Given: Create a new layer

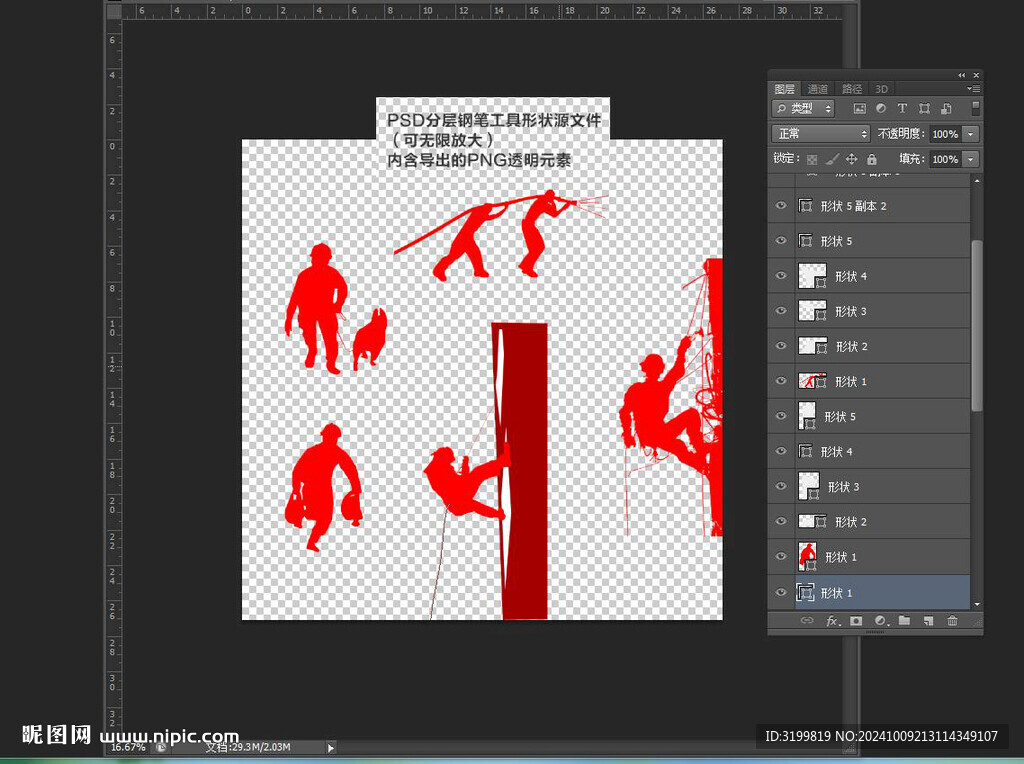Looking at the screenshot, I should (928, 621).
